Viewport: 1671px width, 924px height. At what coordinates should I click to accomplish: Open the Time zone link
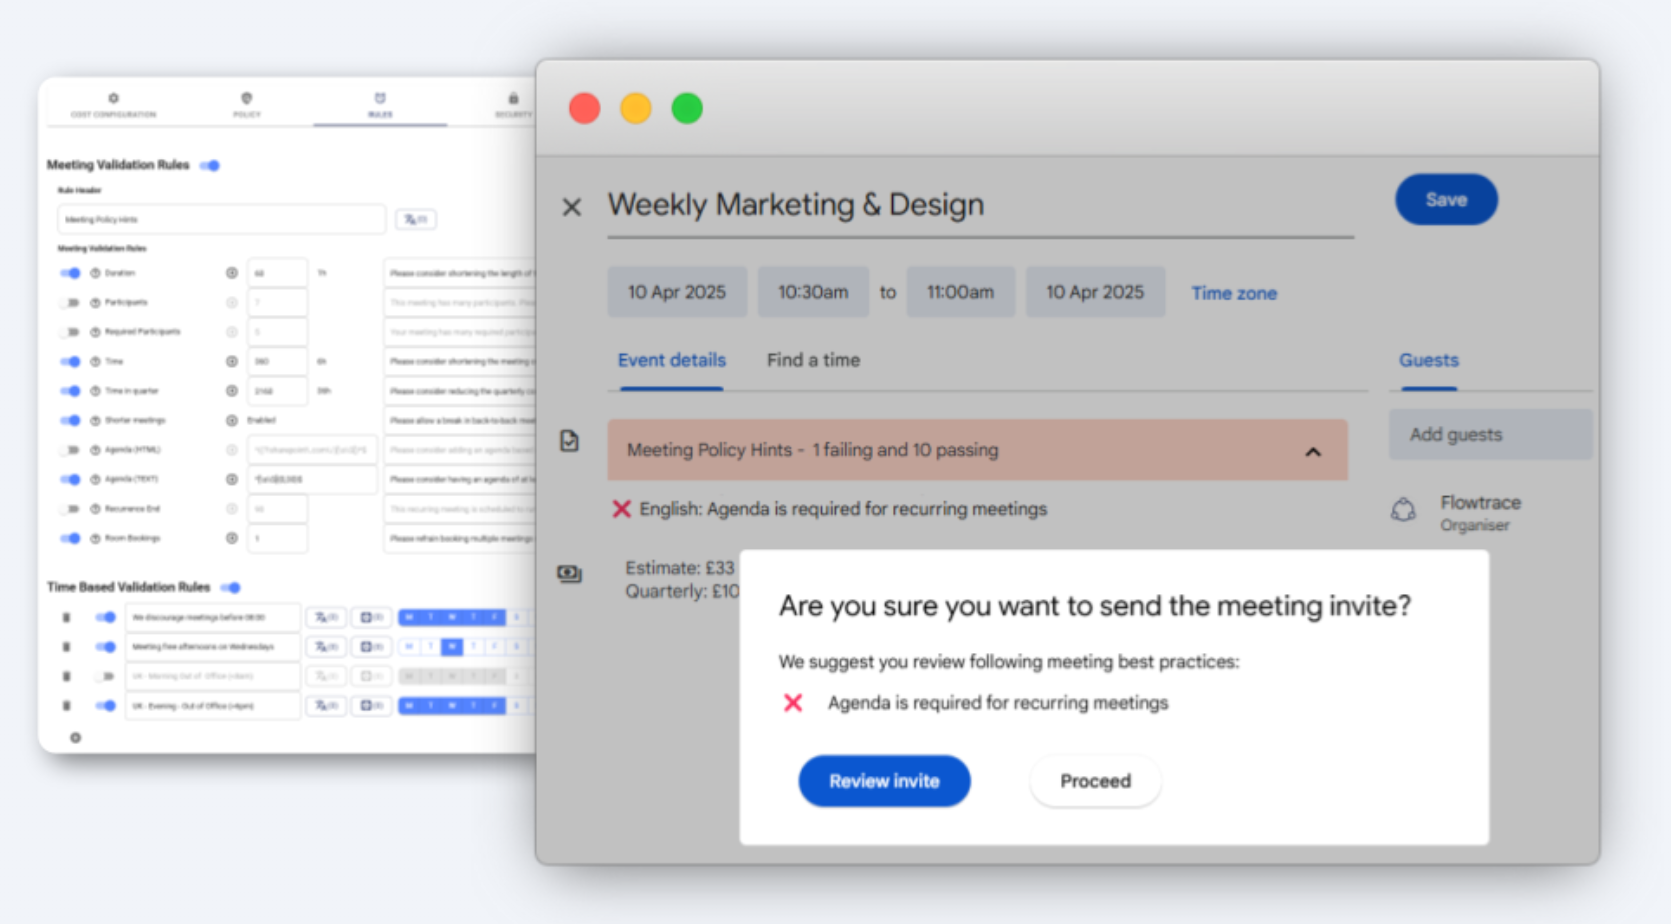[x=1234, y=293]
